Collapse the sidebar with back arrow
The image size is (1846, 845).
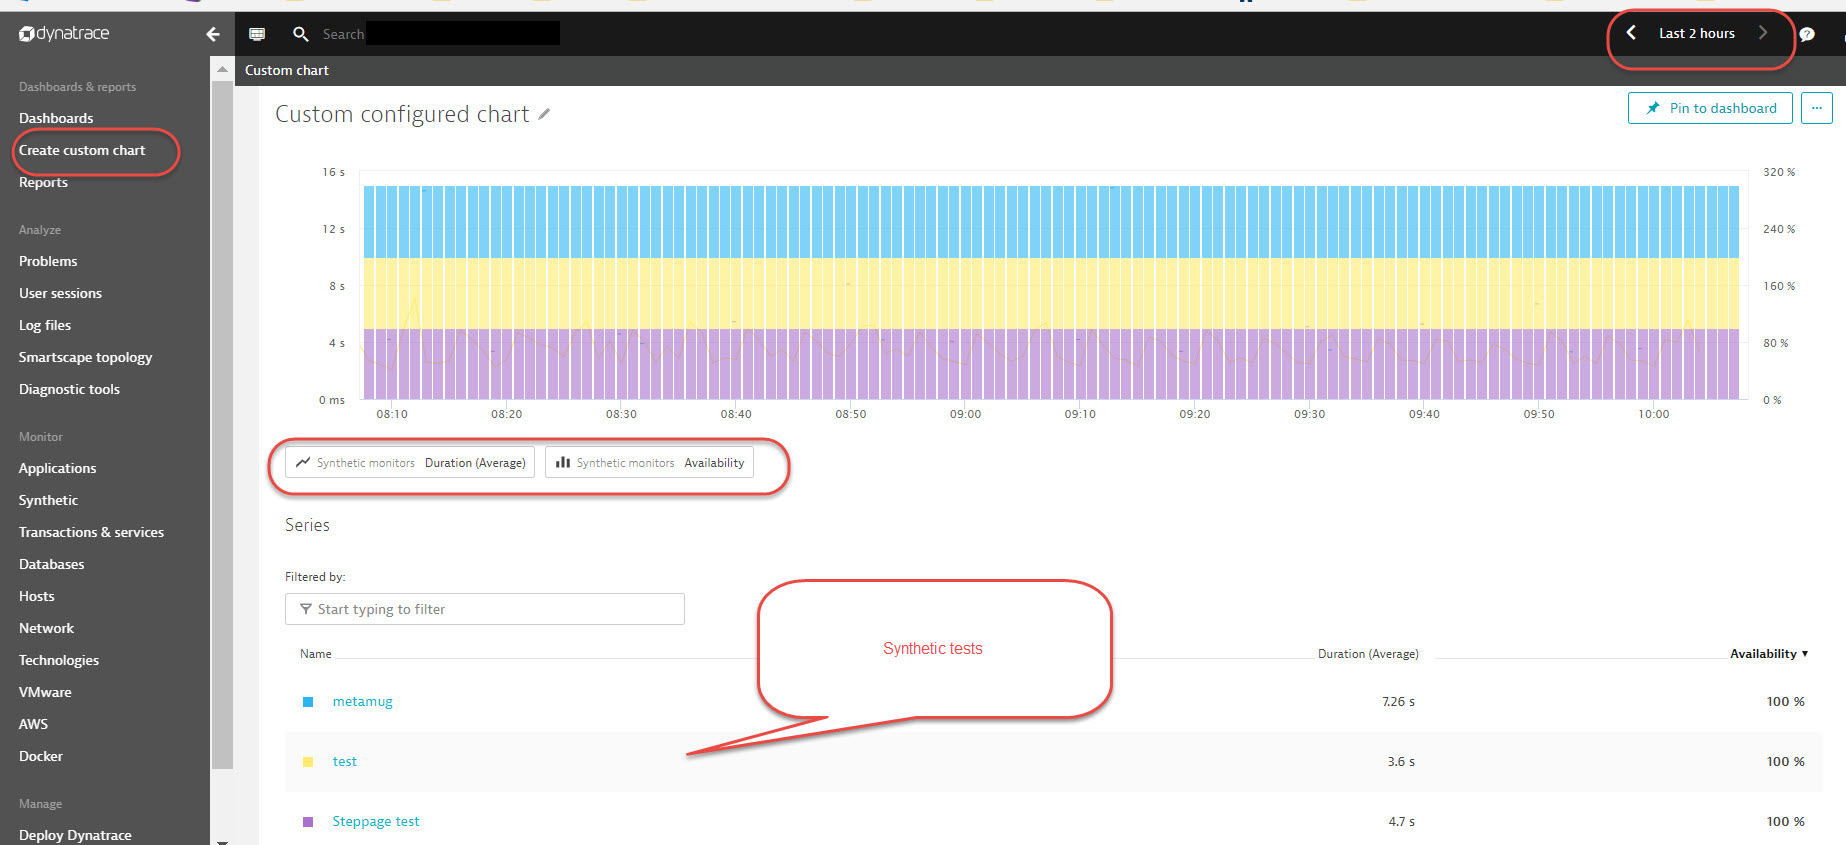pos(213,34)
